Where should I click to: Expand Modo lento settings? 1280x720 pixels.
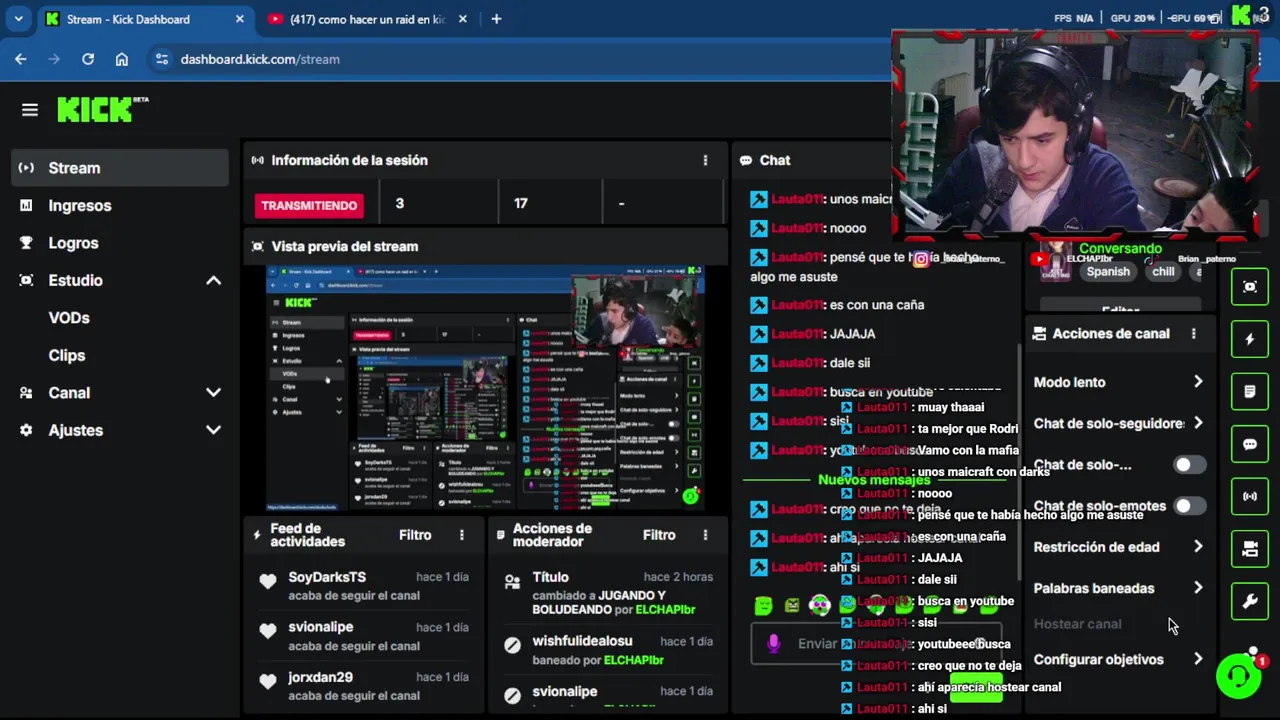point(1198,382)
